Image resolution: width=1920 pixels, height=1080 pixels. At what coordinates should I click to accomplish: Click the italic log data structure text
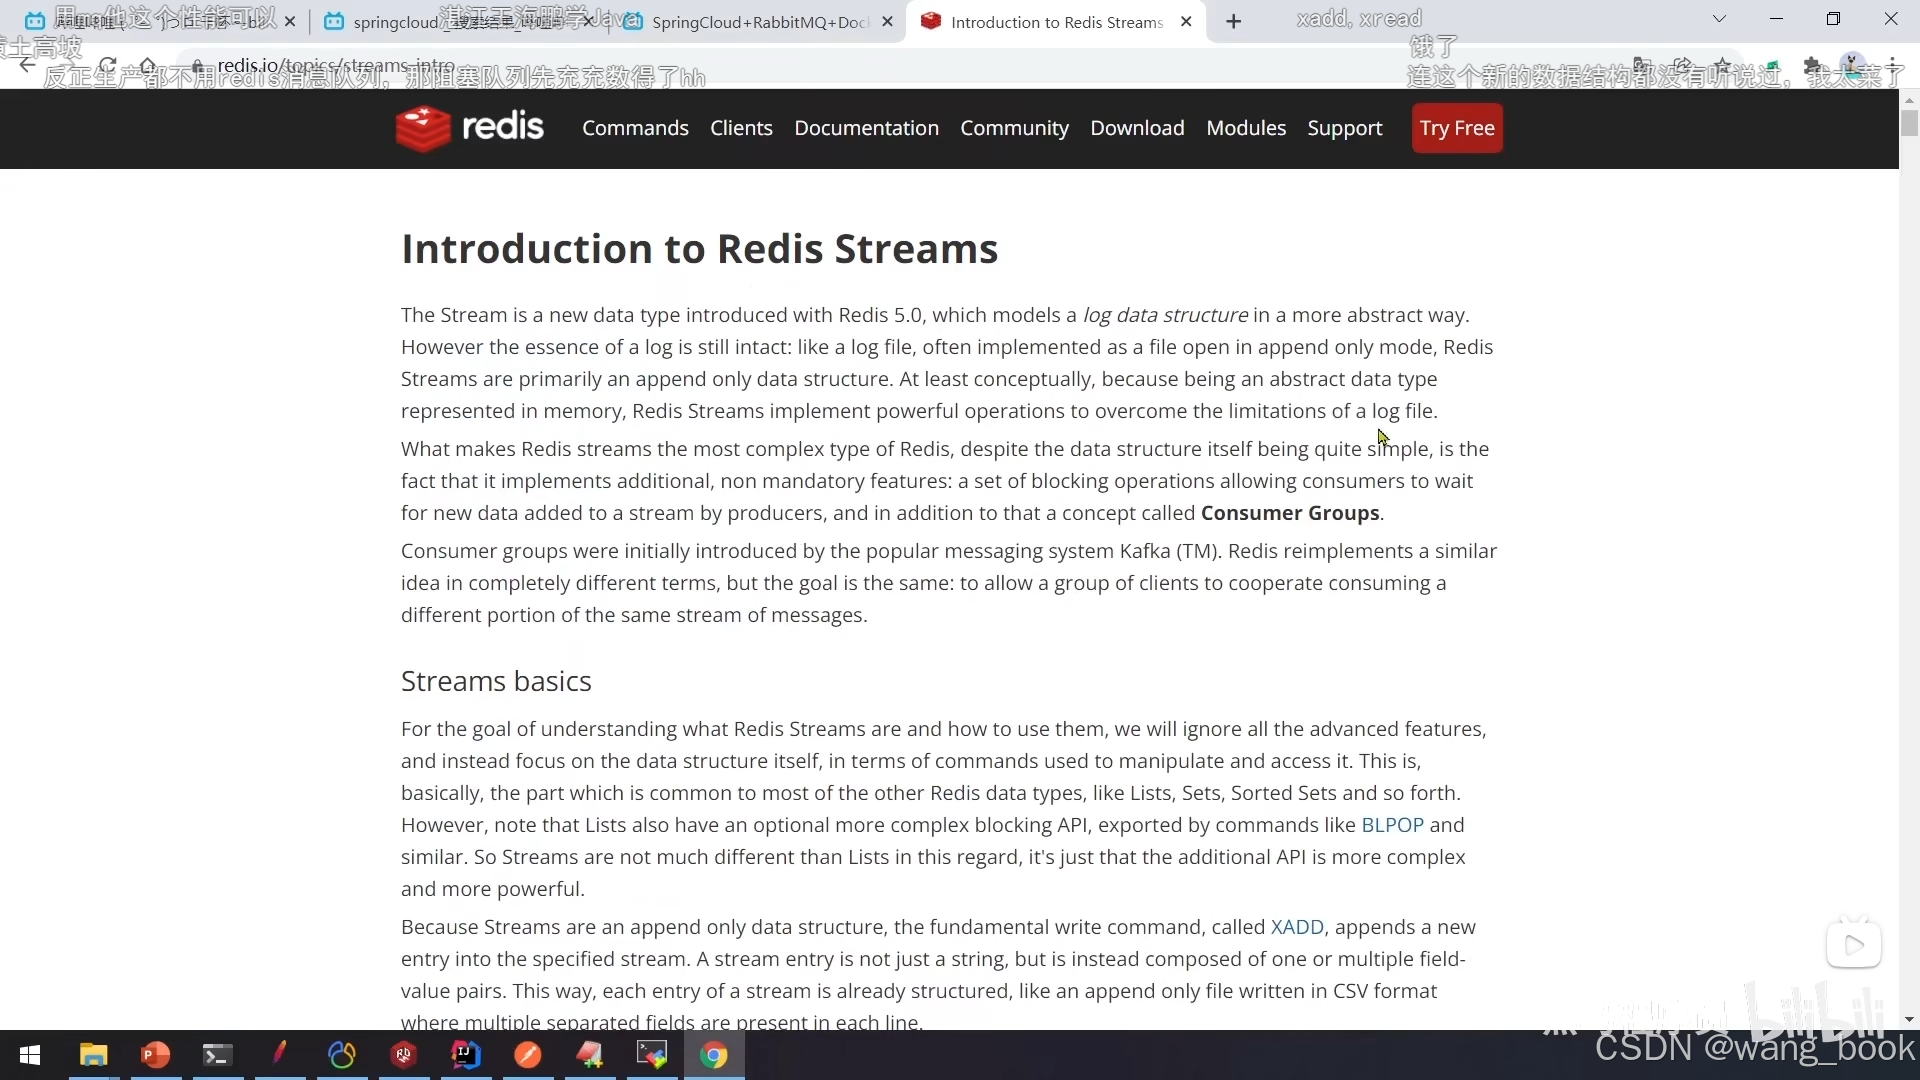(x=1165, y=315)
